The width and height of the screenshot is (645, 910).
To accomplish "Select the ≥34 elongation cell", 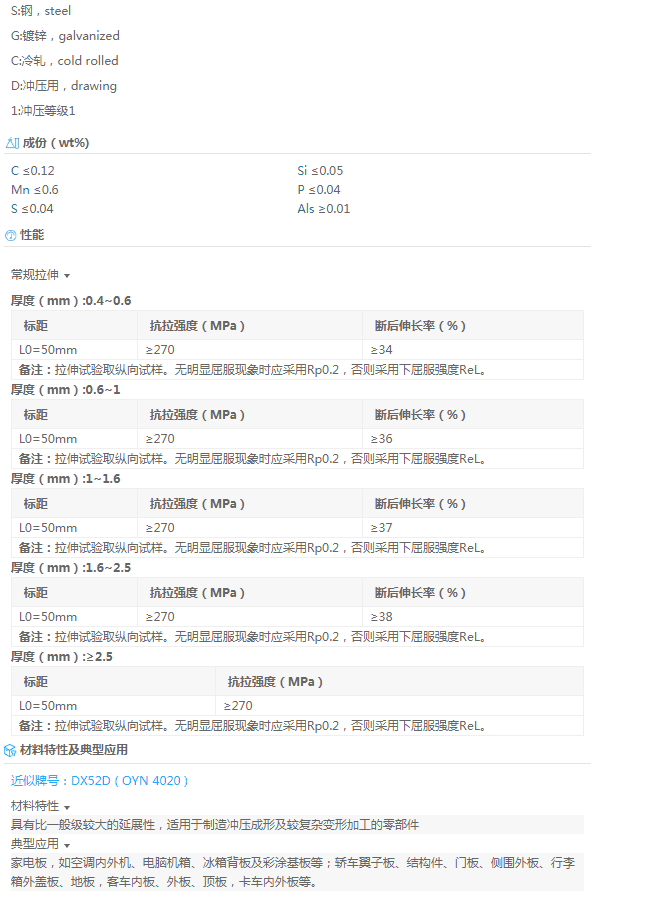I will tap(382, 350).
